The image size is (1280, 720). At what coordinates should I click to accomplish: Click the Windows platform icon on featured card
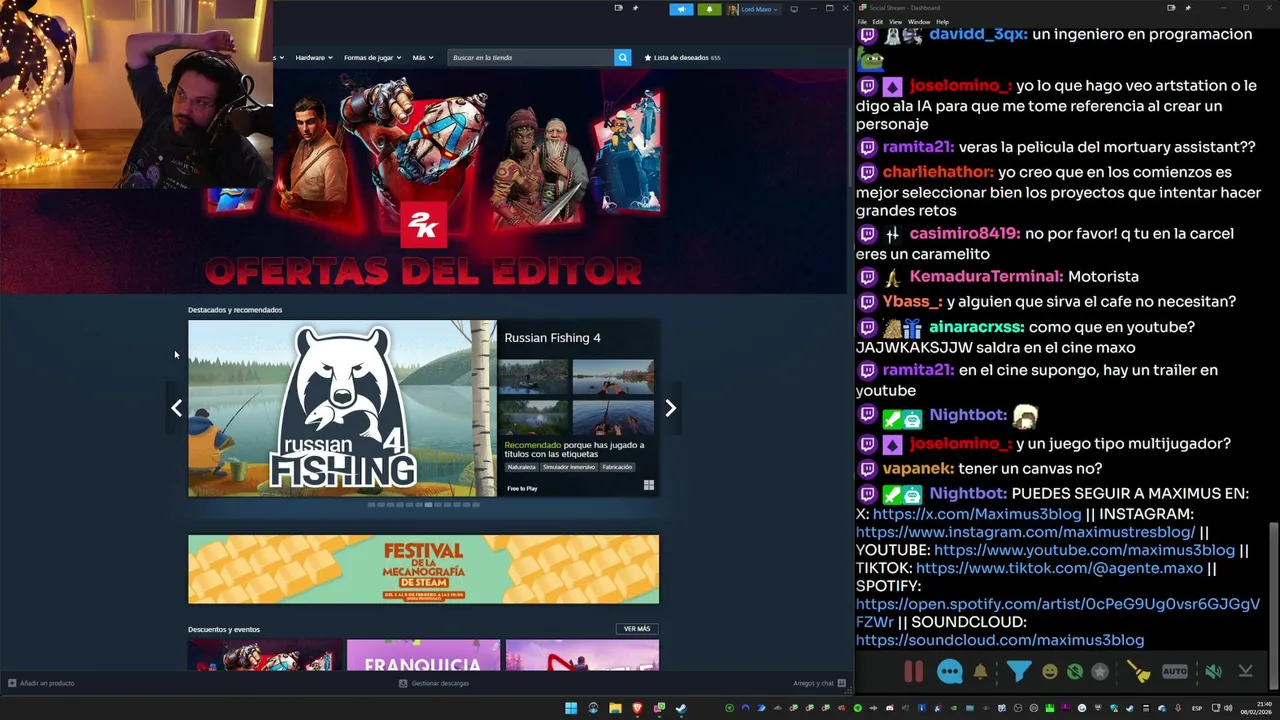click(x=649, y=486)
